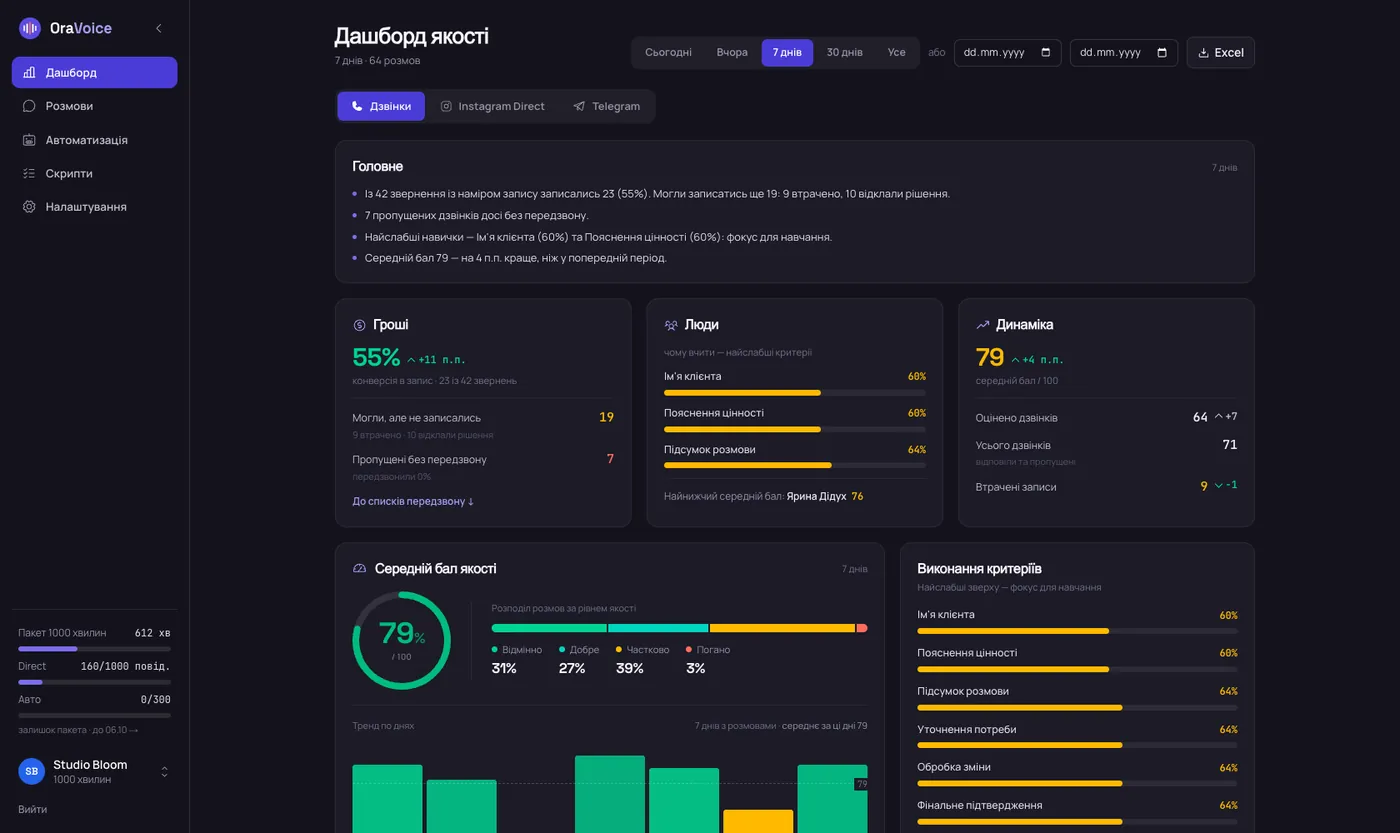The height and width of the screenshot is (833, 1400).
Task: Click the Оцінено дзвінків label
Action: (x=1016, y=418)
